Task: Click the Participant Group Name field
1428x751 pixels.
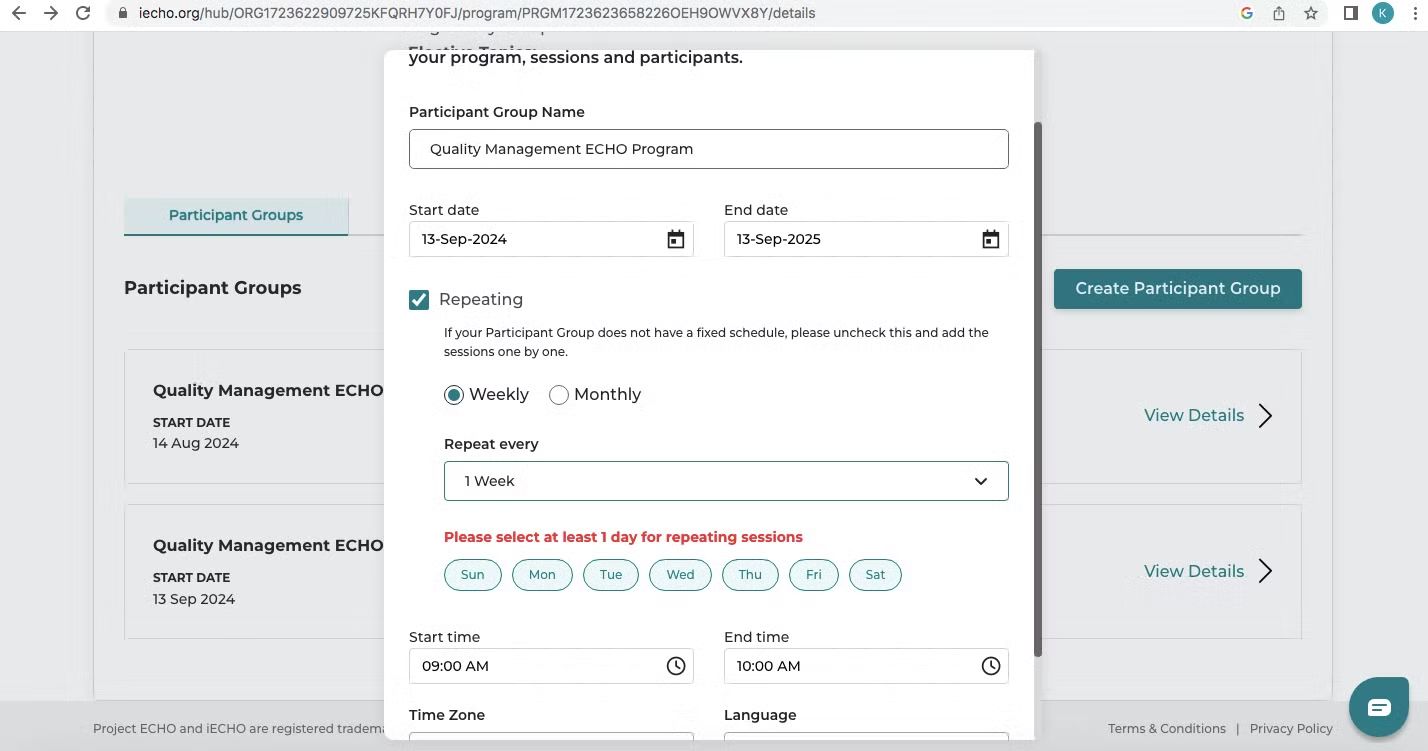Action: pyautogui.click(x=709, y=149)
